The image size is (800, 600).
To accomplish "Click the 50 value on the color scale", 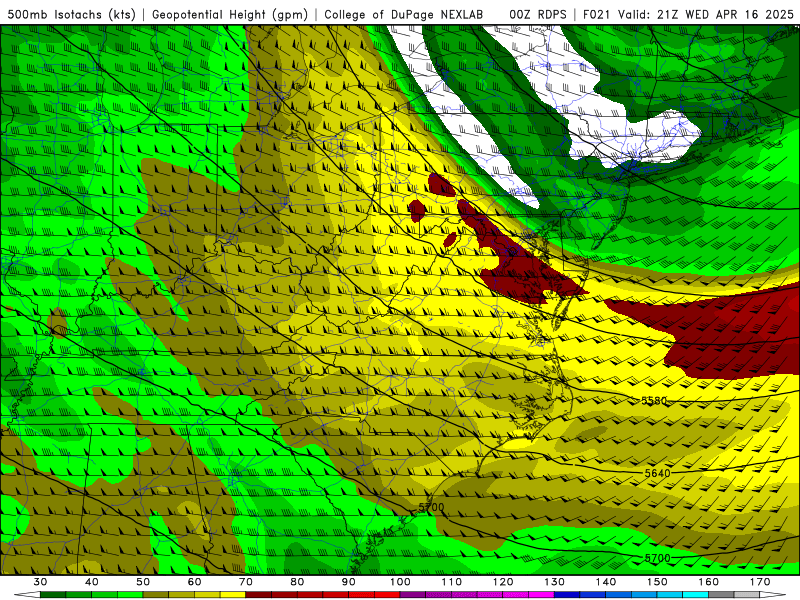I will click(x=143, y=582).
